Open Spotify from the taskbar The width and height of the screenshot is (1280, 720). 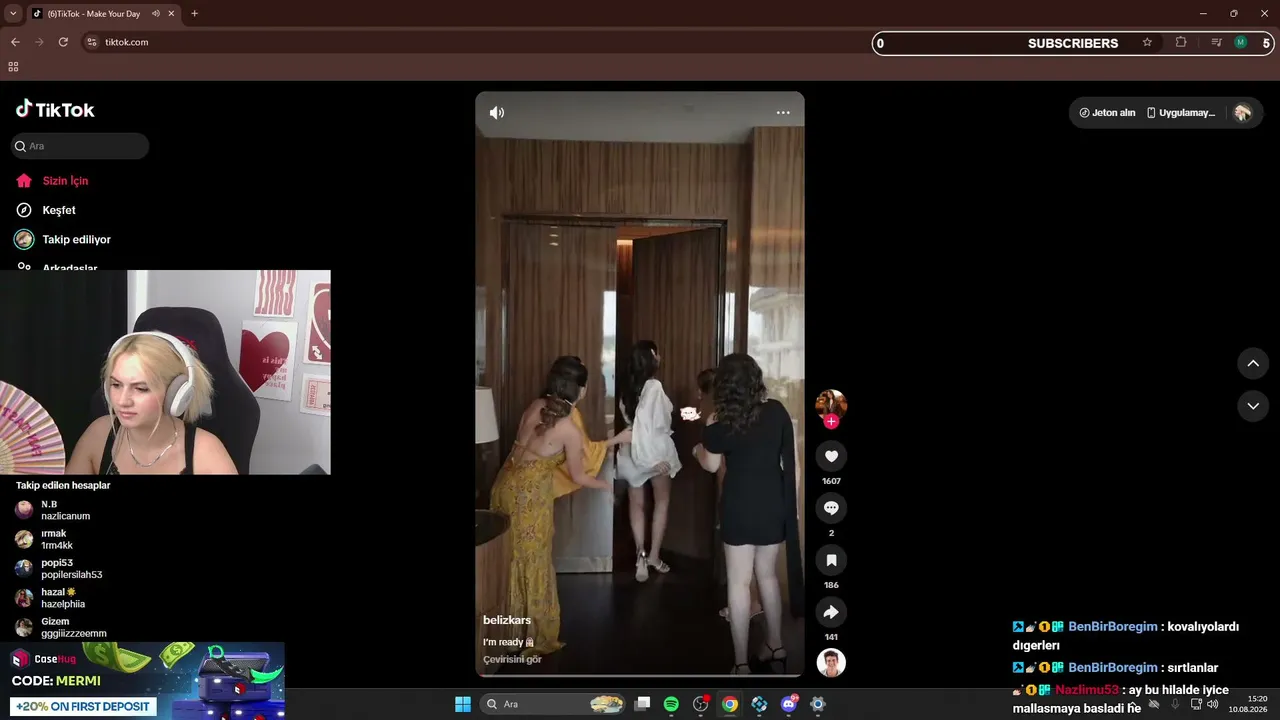pyautogui.click(x=671, y=704)
